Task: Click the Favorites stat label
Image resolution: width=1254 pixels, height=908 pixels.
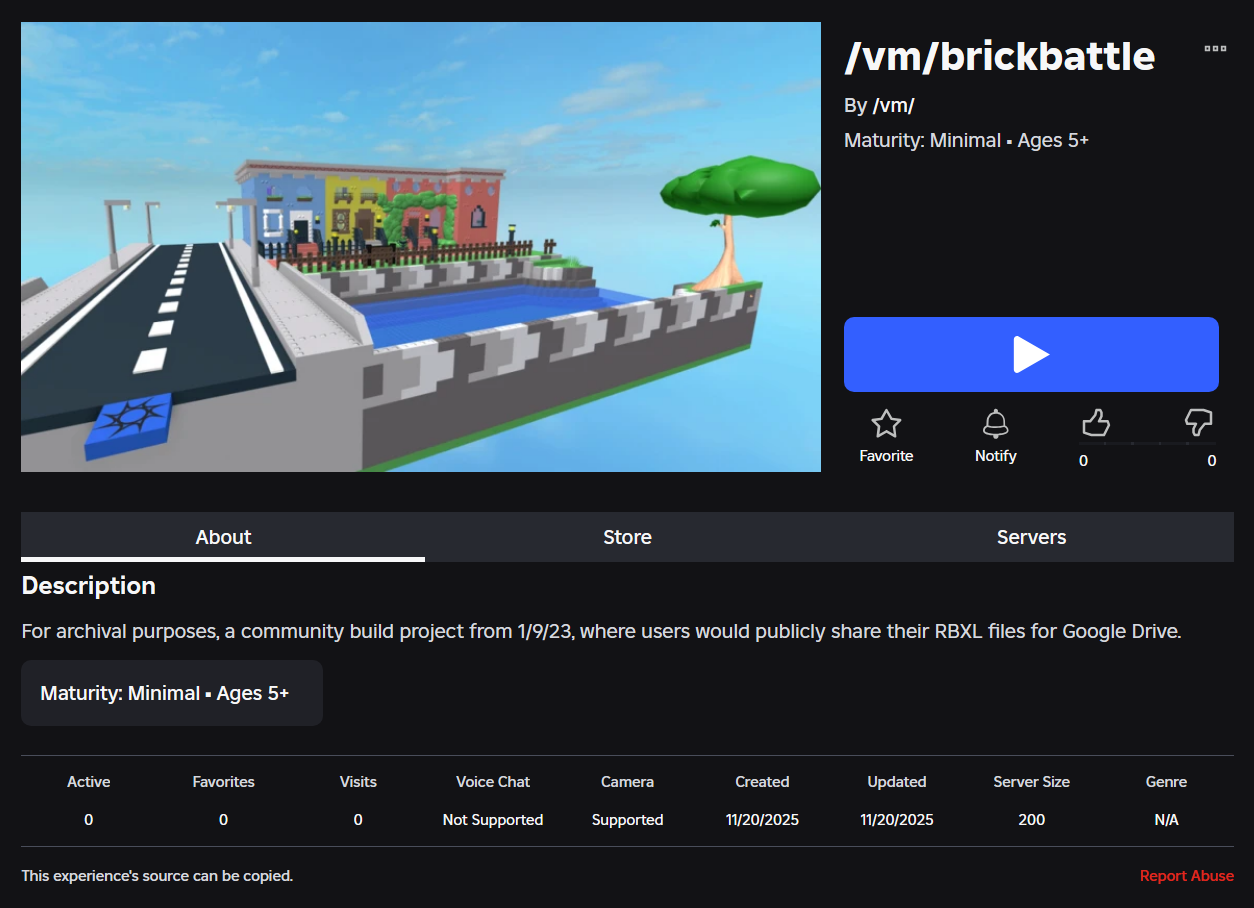Action: click(x=223, y=782)
